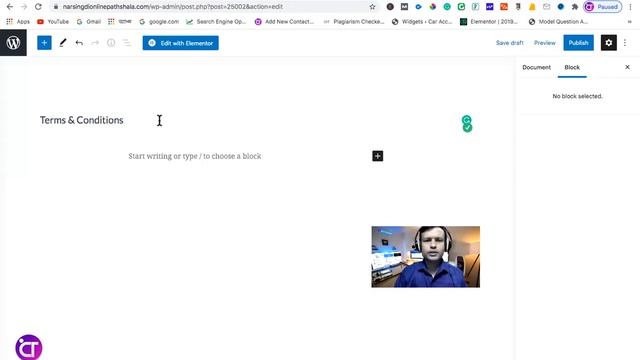Click Edit with Elementor button

[x=180, y=43]
